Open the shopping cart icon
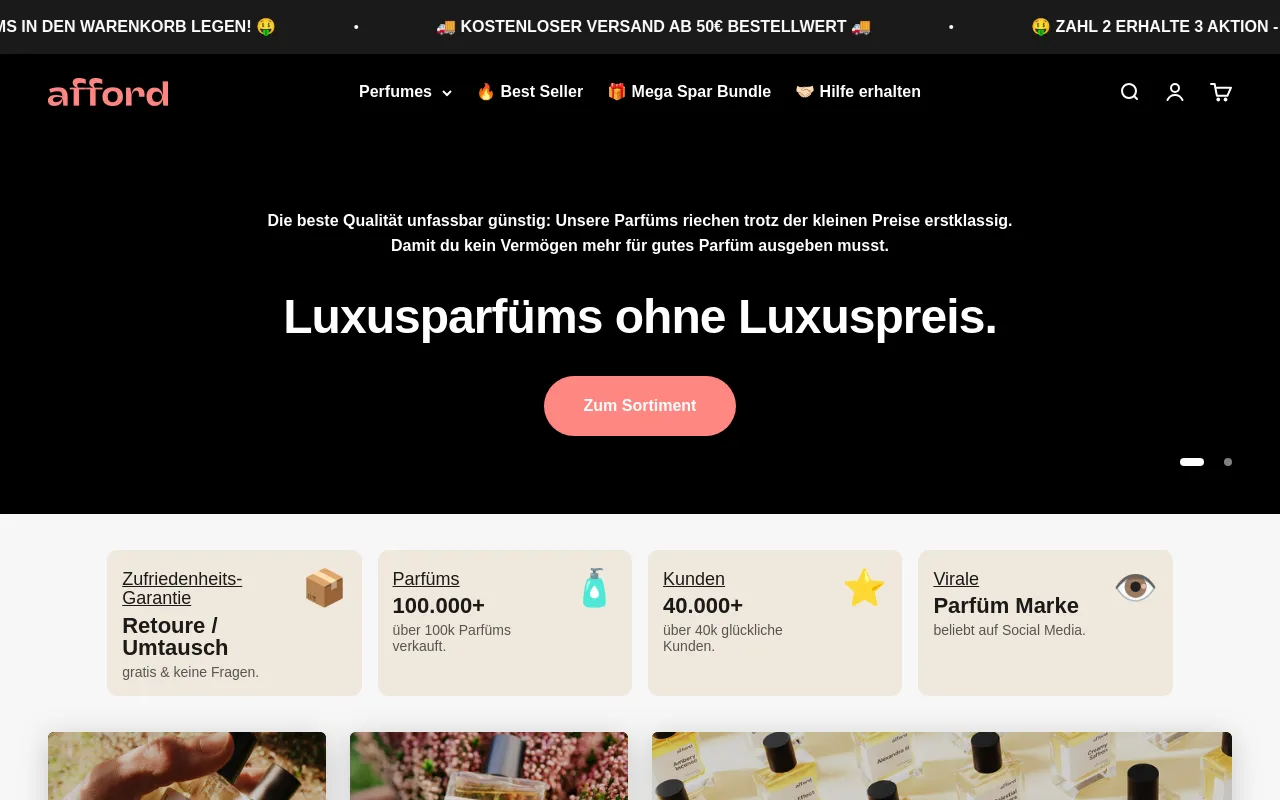Image resolution: width=1280 pixels, height=800 pixels. click(1221, 92)
